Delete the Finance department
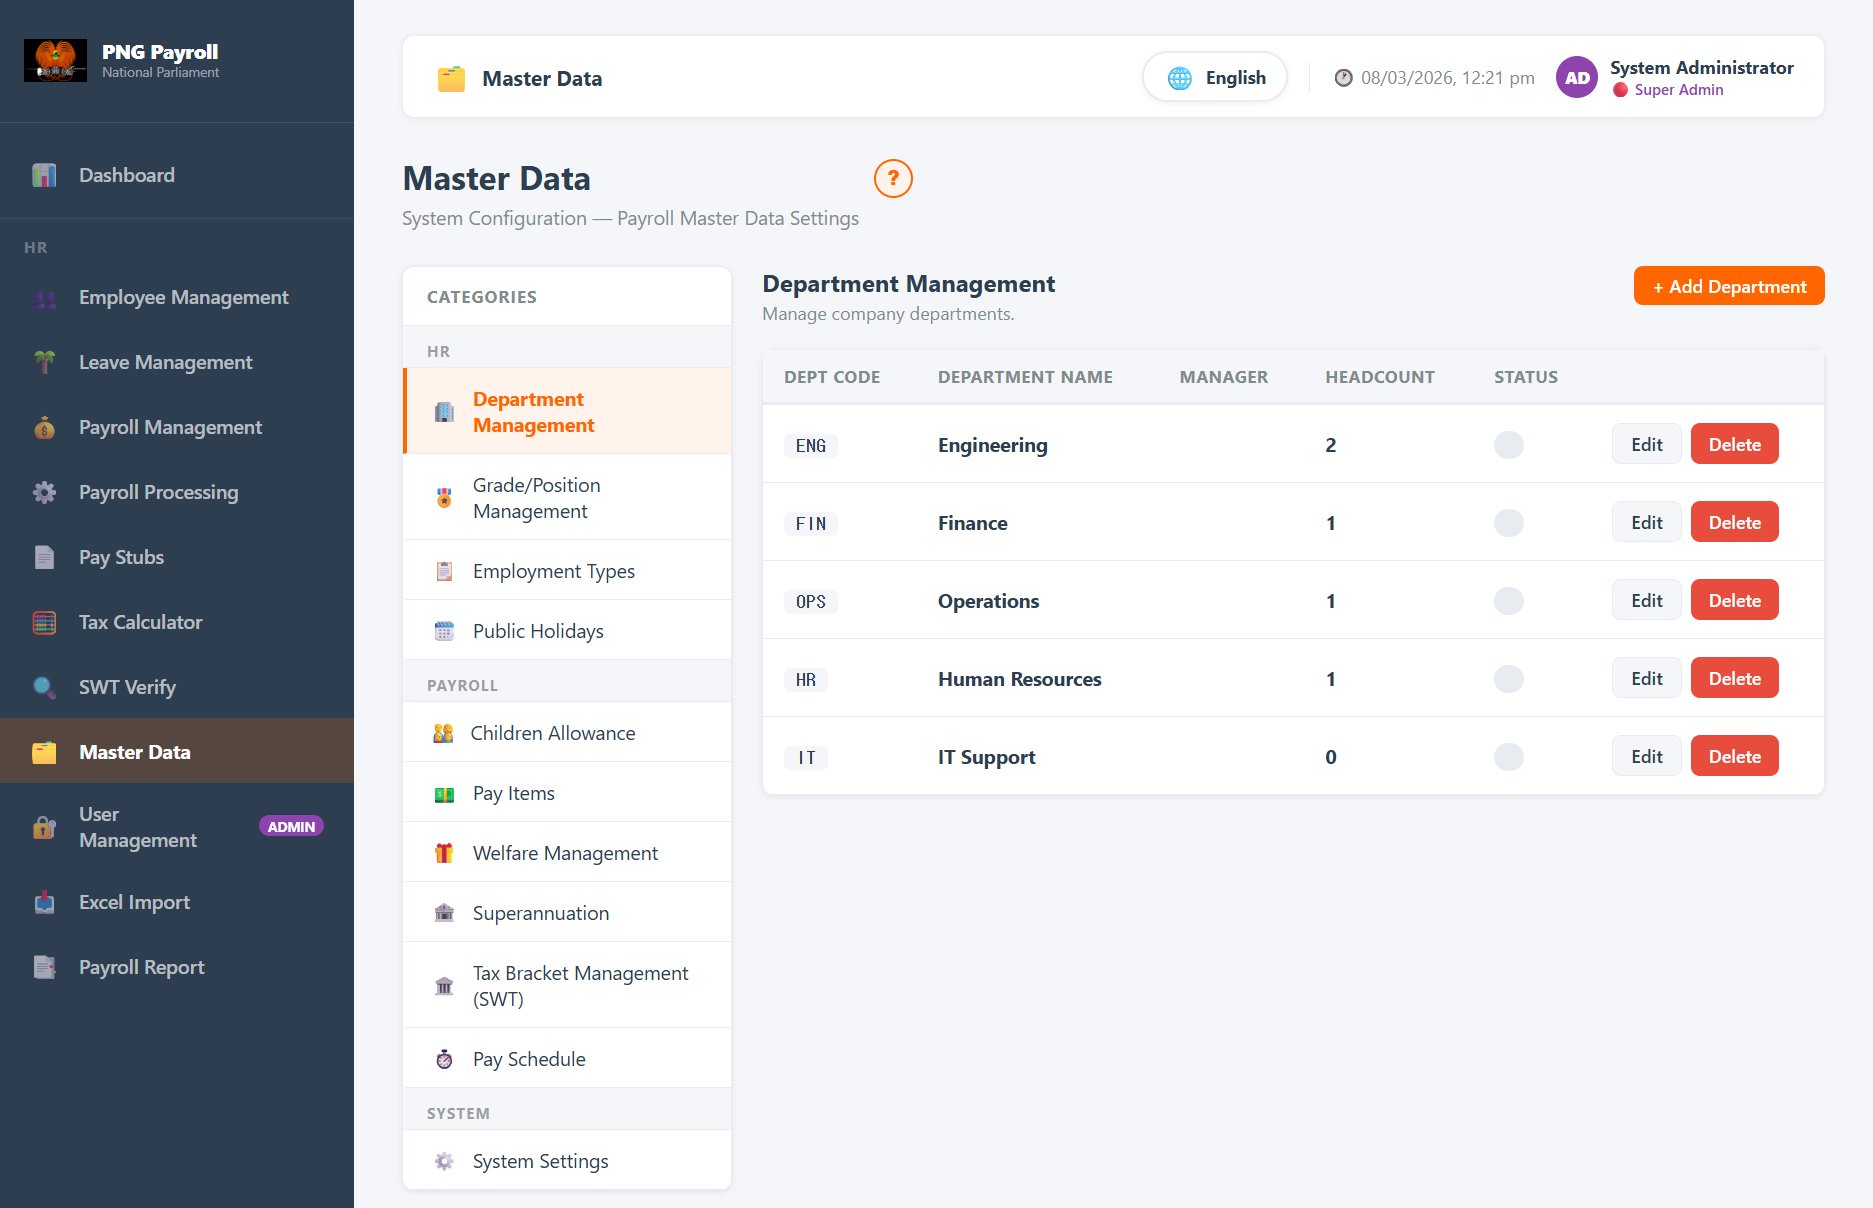The height and width of the screenshot is (1208, 1873). click(x=1734, y=522)
